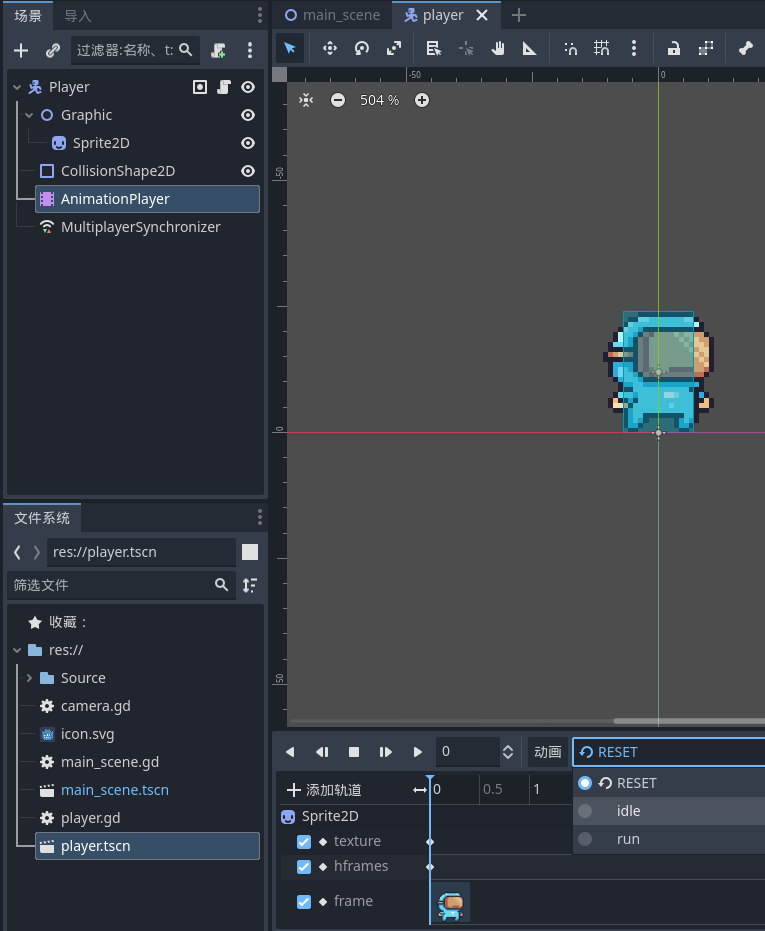Select the Scale Mode tool
The height and width of the screenshot is (931, 765).
394,48
